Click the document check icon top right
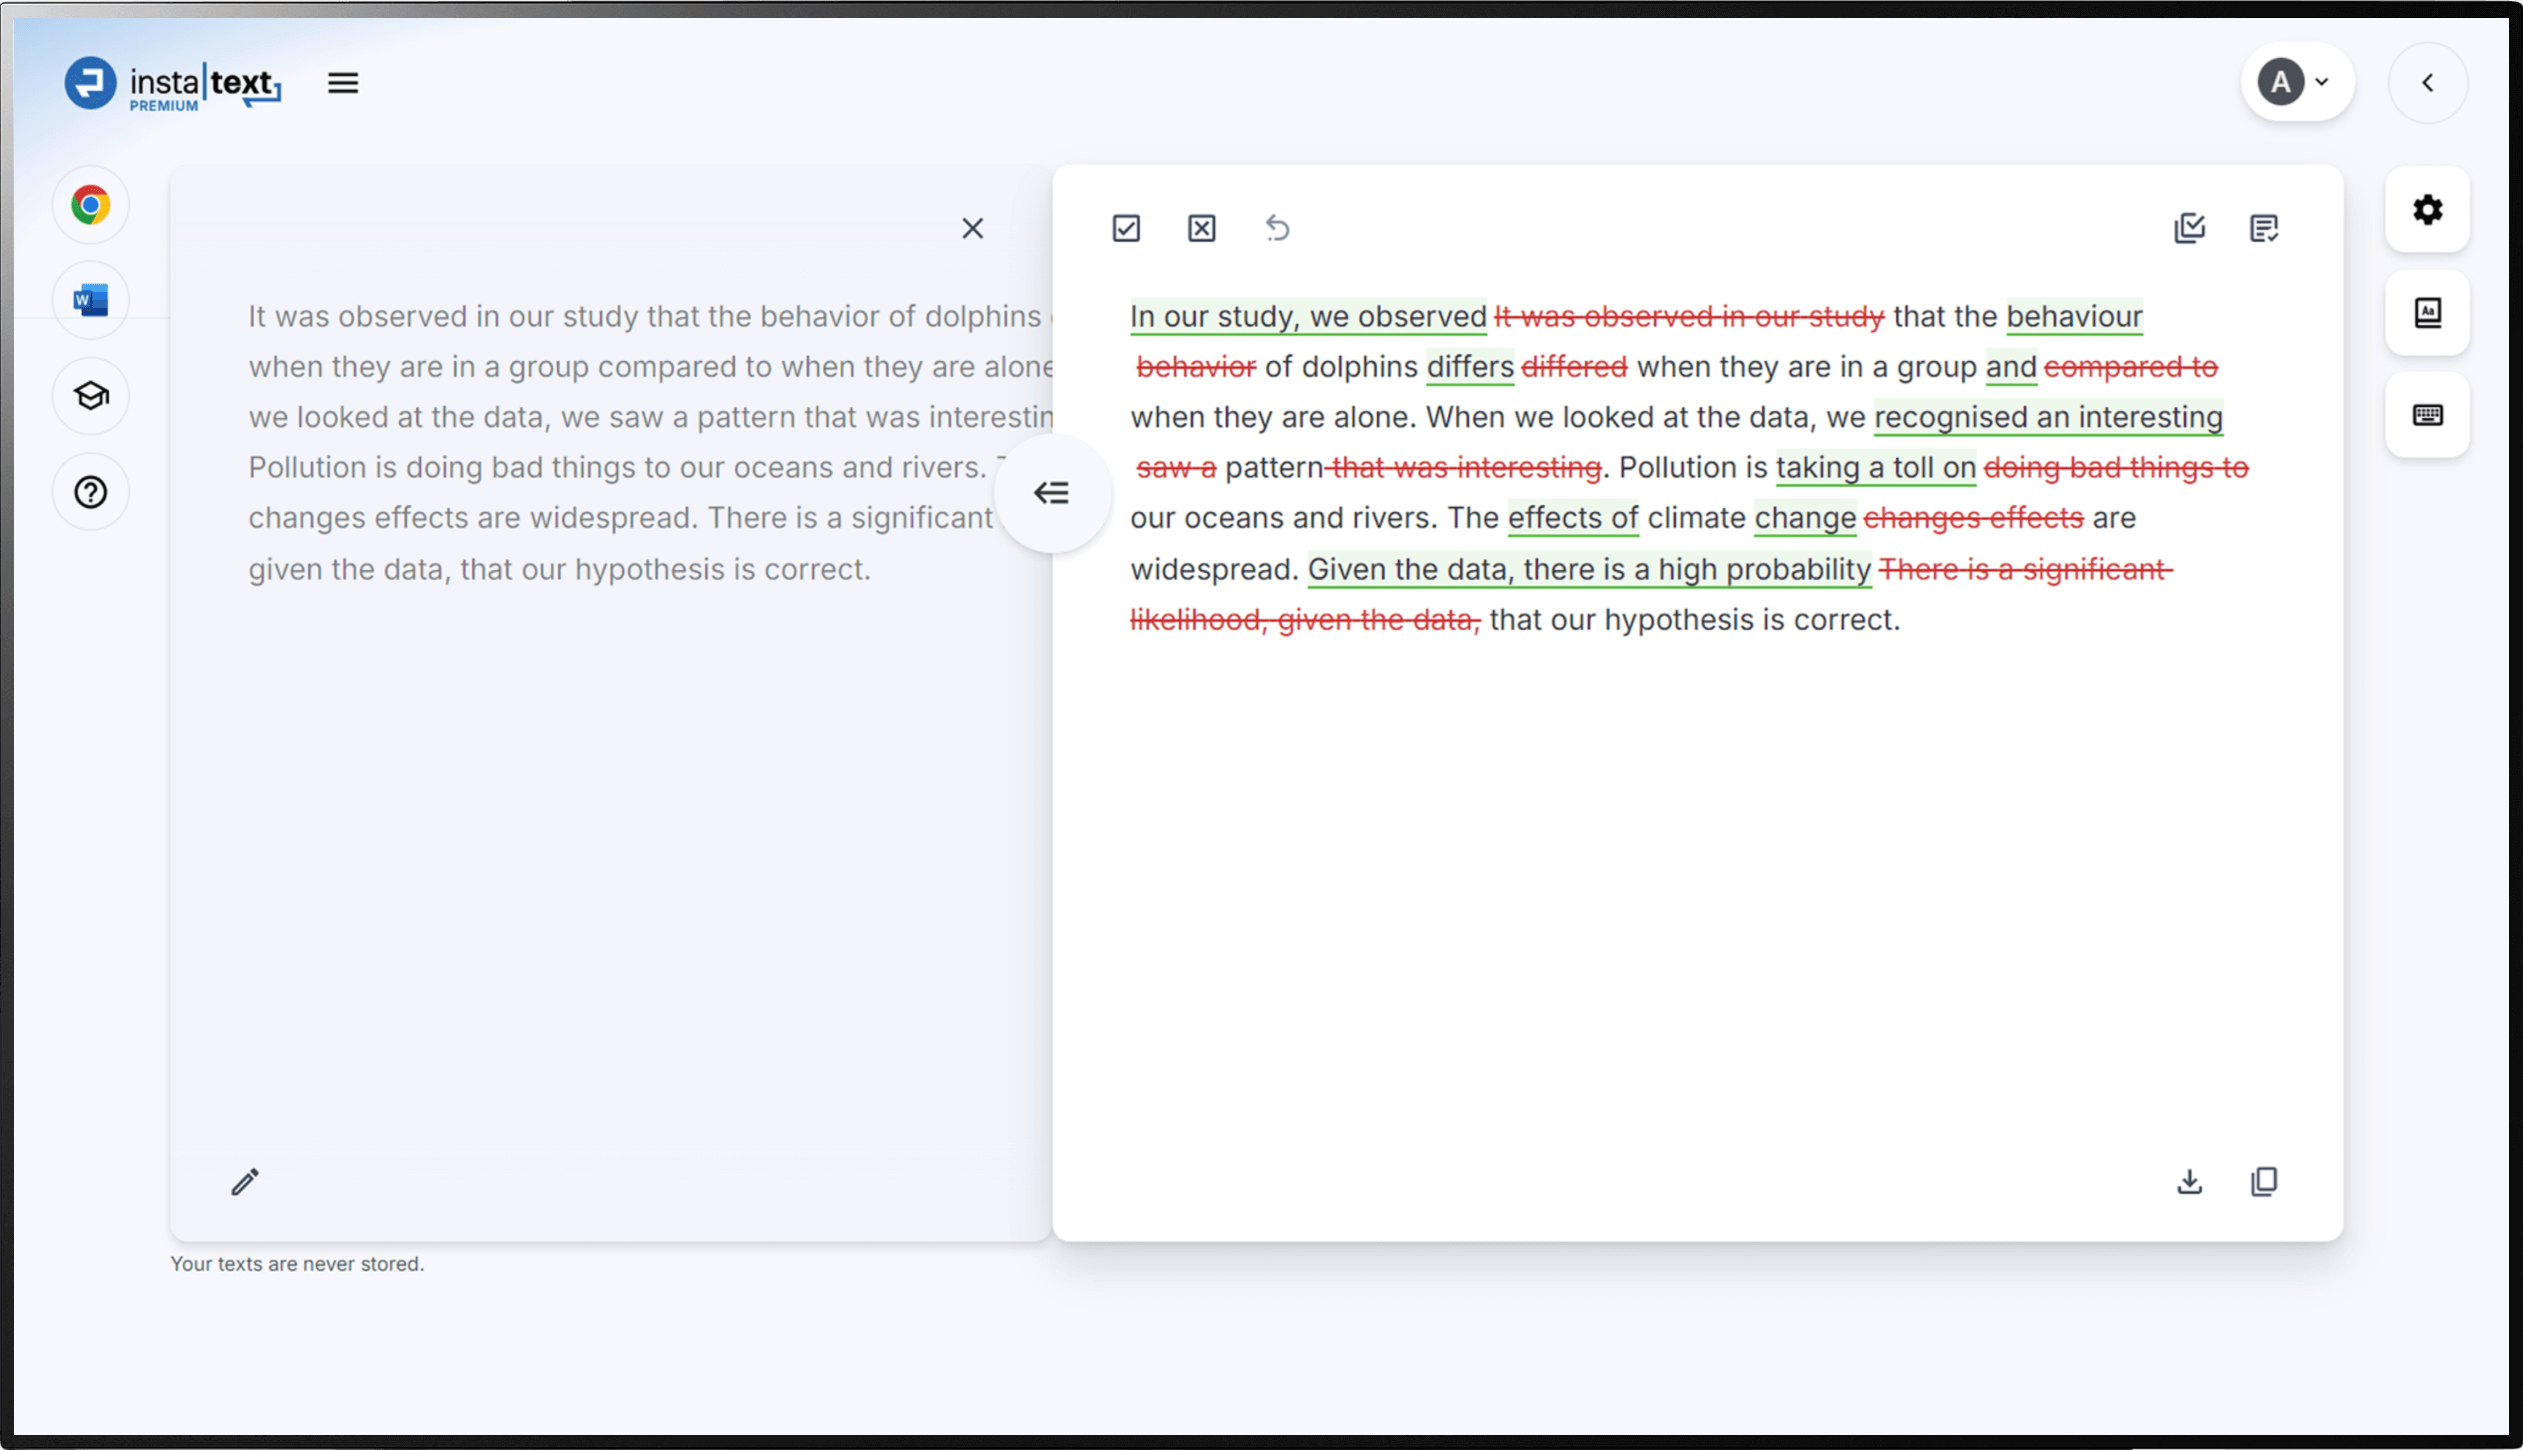Image resolution: width=2523 pixels, height=1450 pixels. pyautogui.click(x=2264, y=229)
